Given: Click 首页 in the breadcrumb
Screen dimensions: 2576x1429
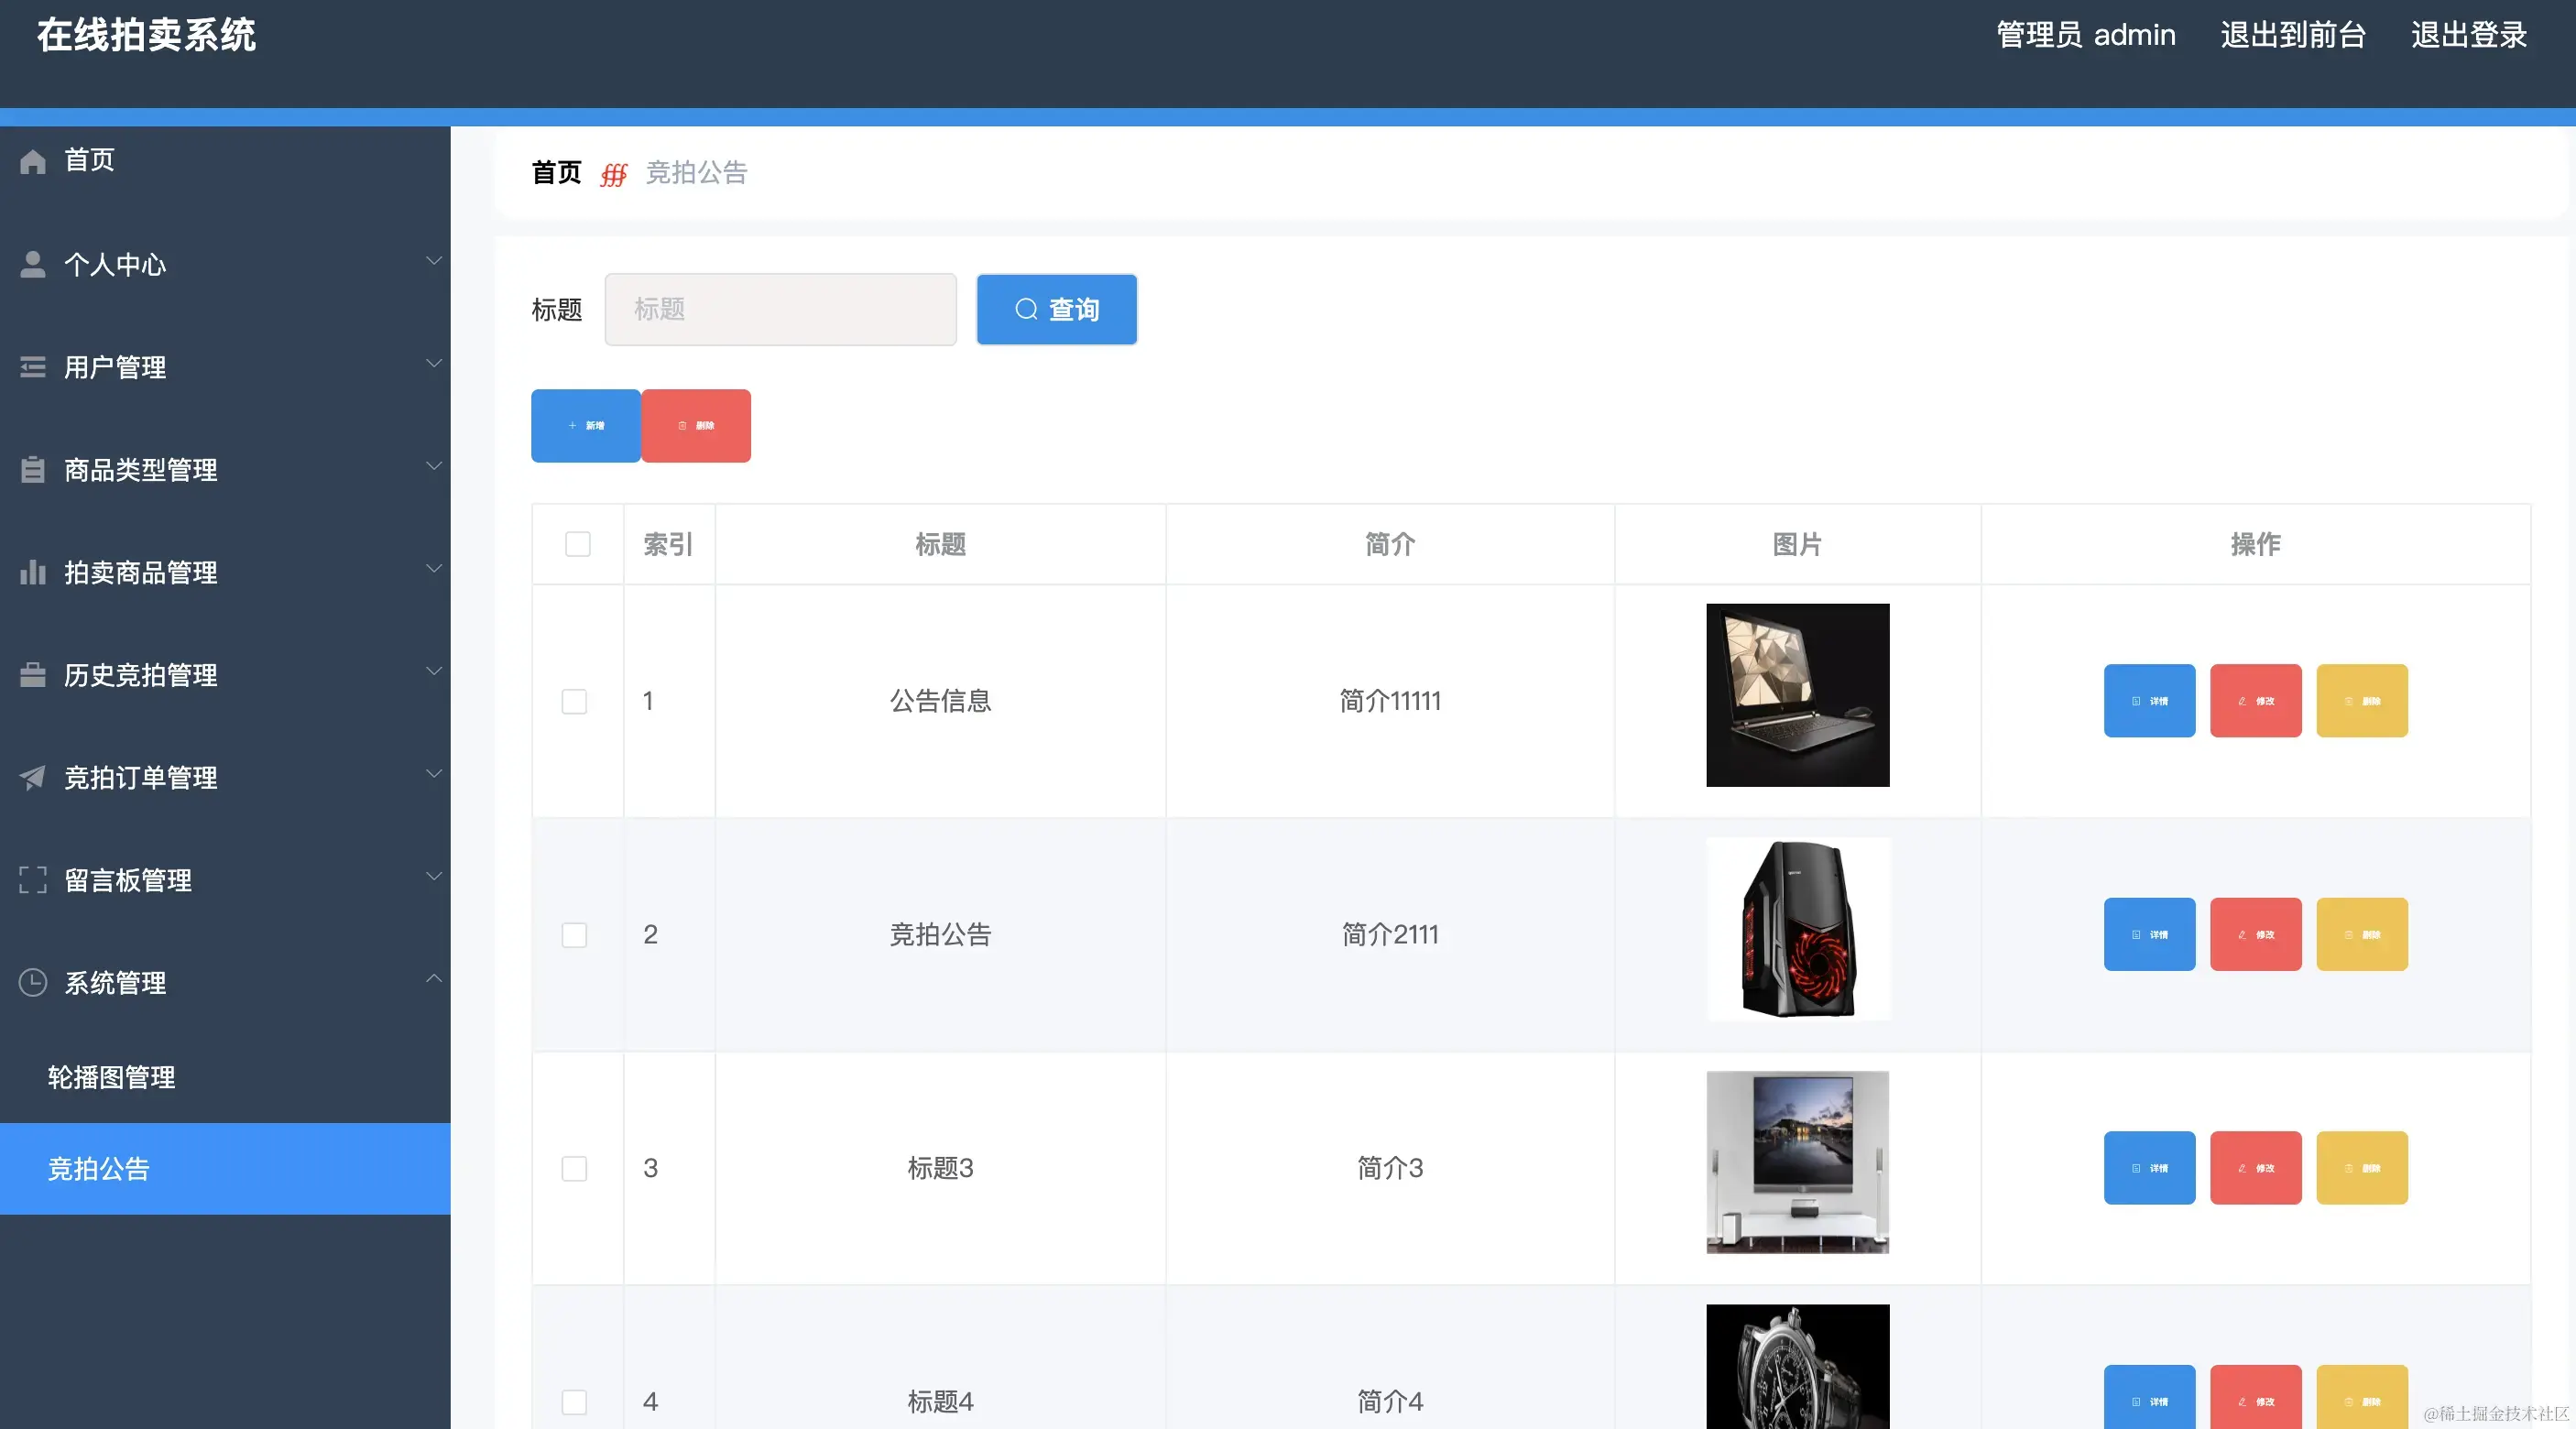Looking at the screenshot, I should (x=556, y=173).
